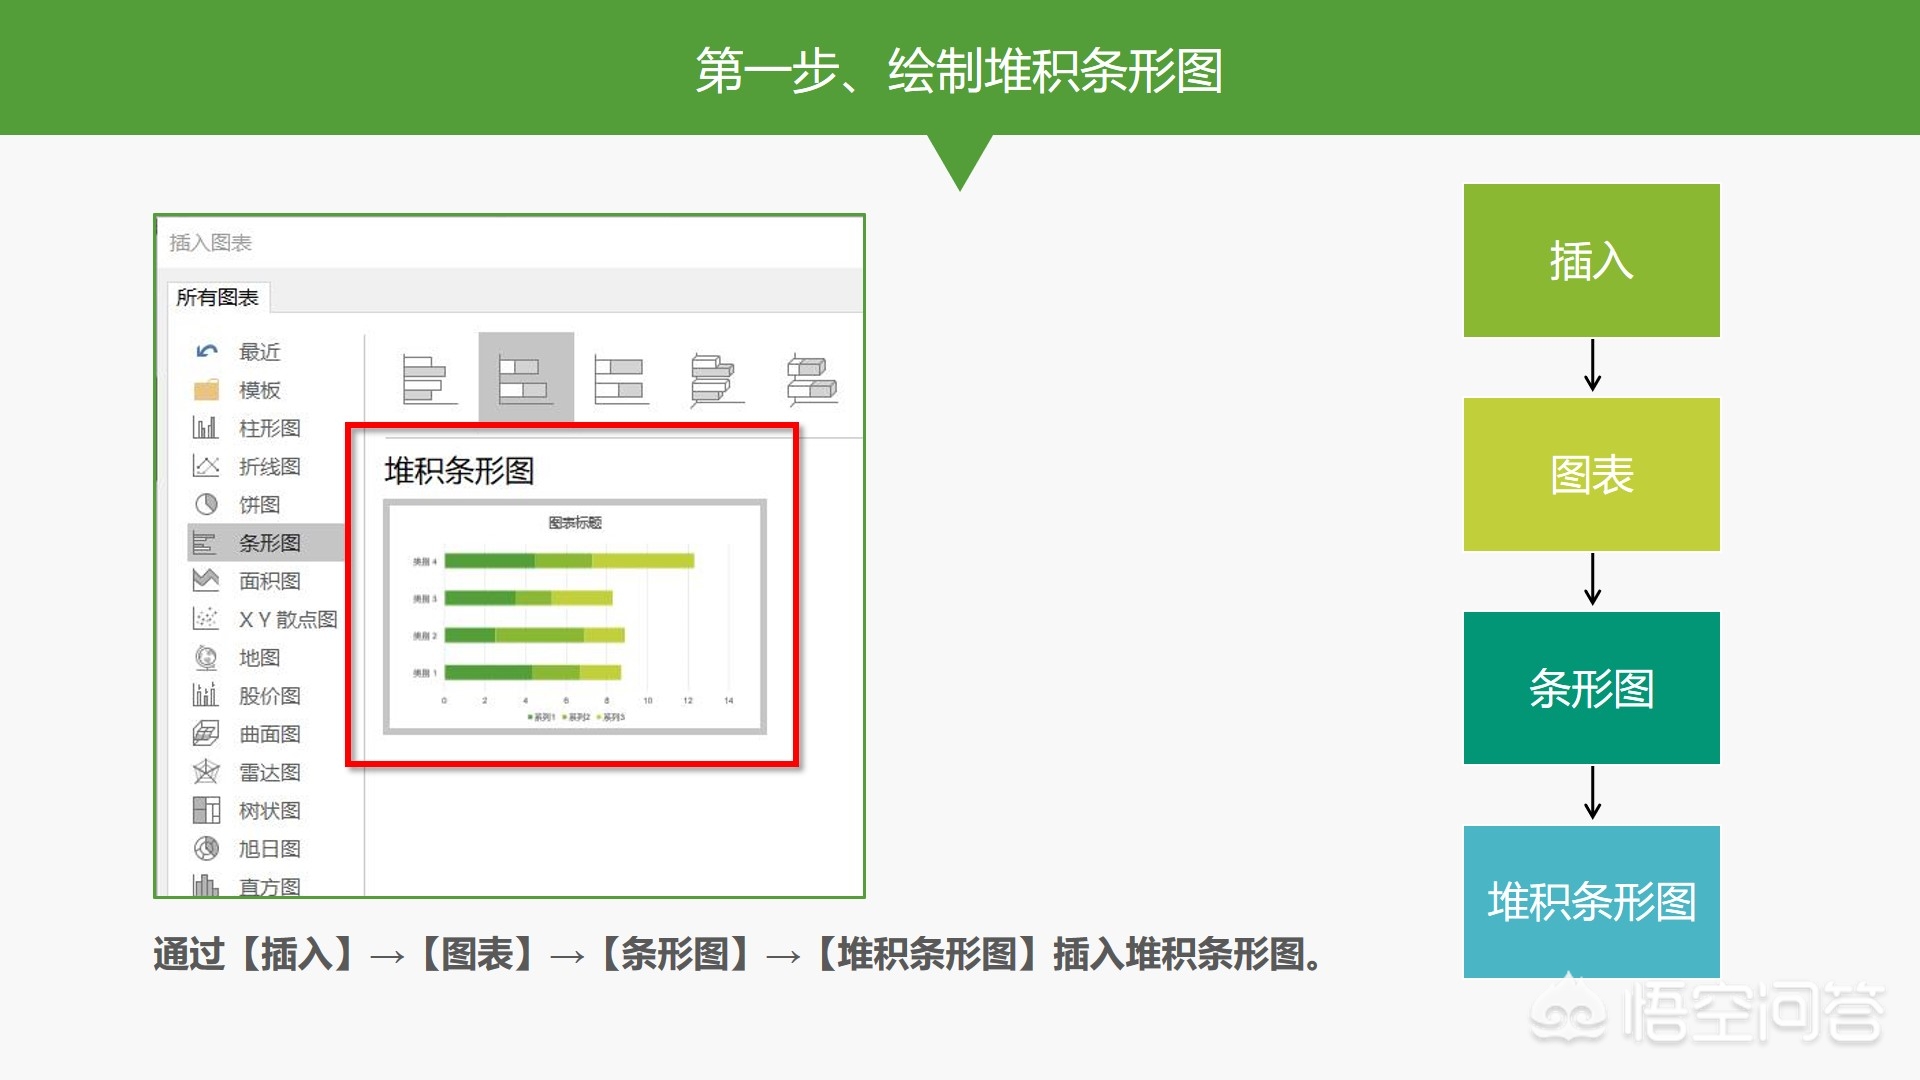
Task: Click the Recent (最近) undo-arrow icon
Action: (x=207, y=351)
